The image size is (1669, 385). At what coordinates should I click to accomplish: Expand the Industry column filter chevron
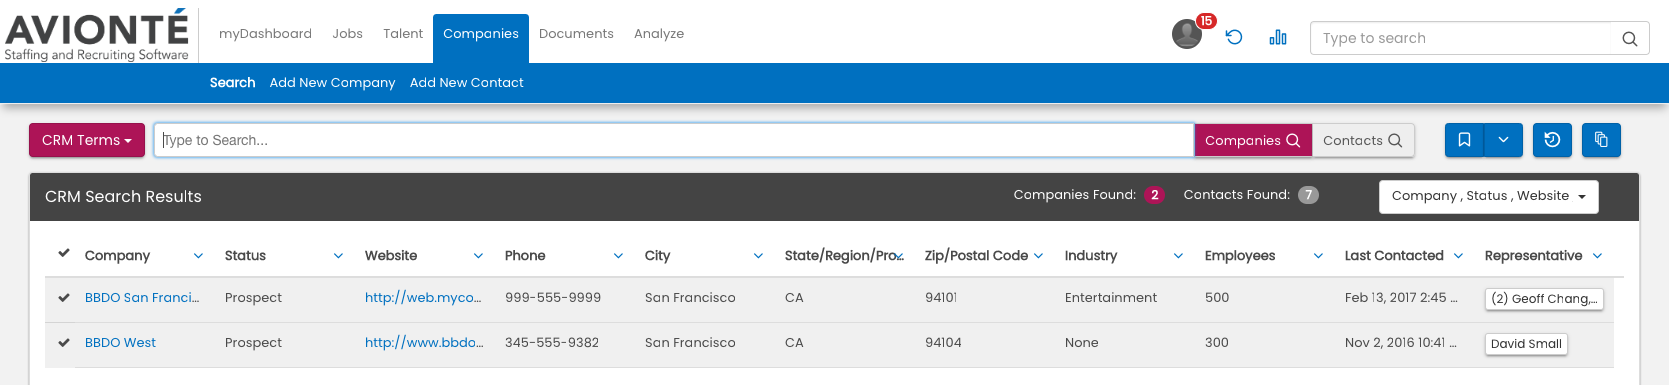pyautogui.click(x=1178, y=256)
